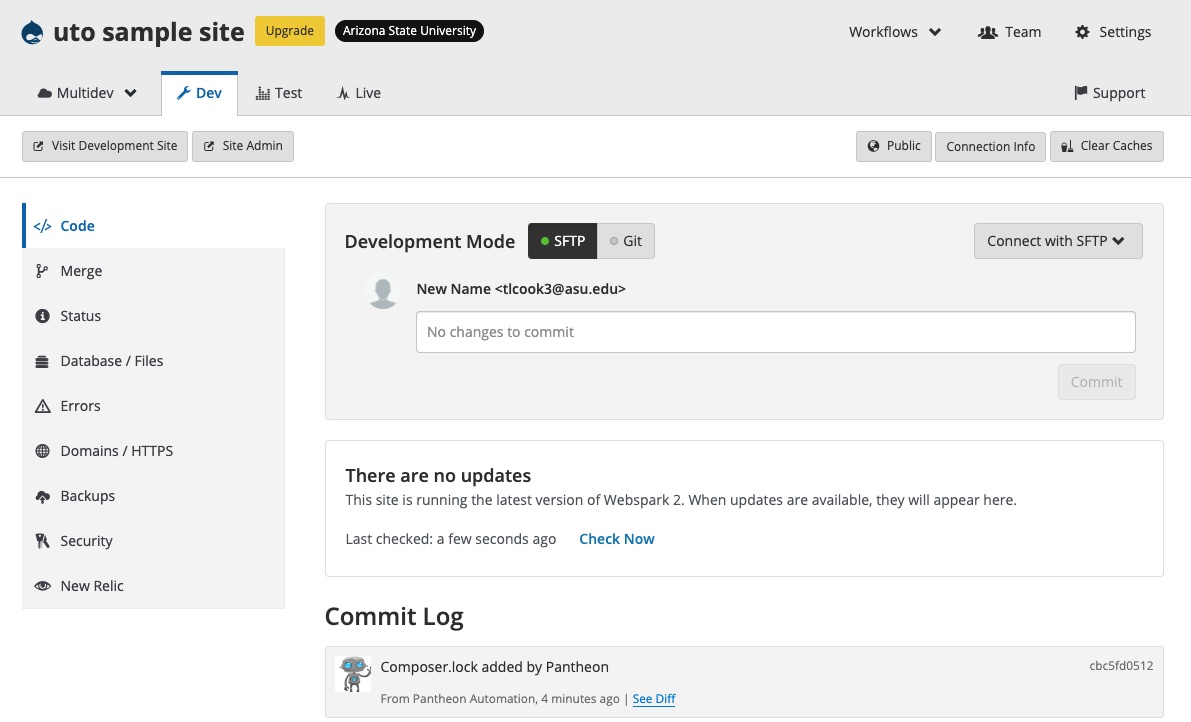The height and width of the screenshot is (722, 1191).
Task: Open the New Relic section in sidebar
Action: [x=153, y=586]
